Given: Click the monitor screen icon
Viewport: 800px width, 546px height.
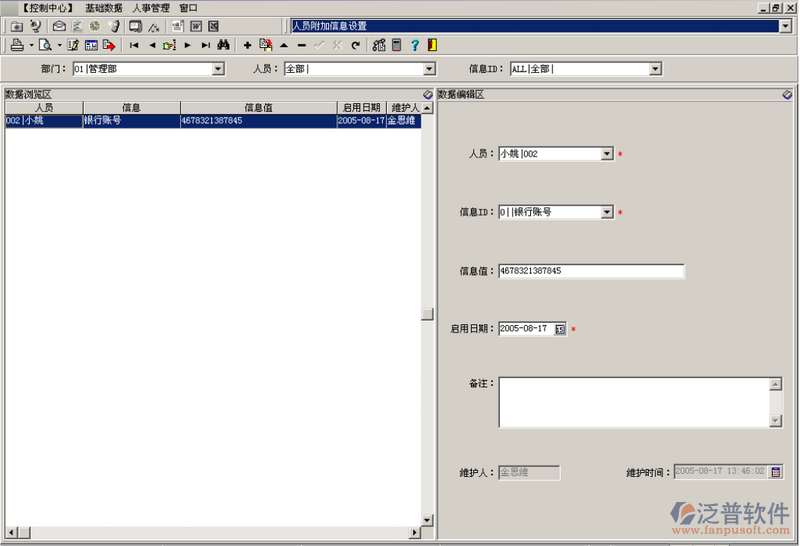Looking at the screenshot, I should click(x=135, y=26).
